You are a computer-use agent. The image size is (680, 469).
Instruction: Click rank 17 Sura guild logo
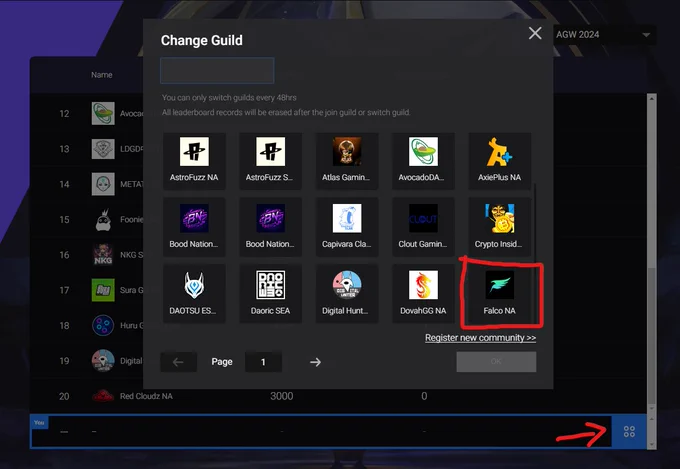coord(103,290)
